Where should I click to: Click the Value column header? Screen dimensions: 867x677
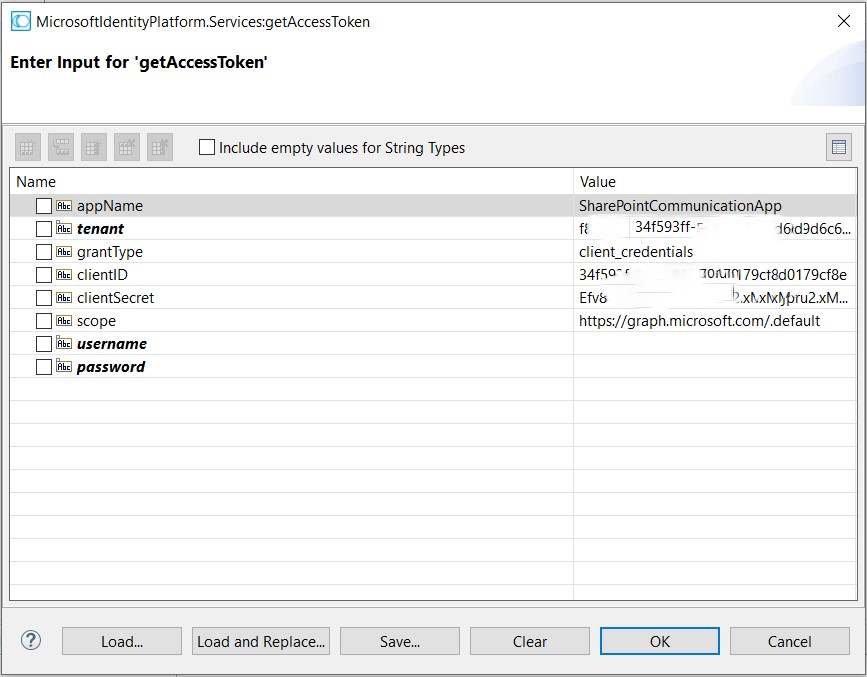715,181
